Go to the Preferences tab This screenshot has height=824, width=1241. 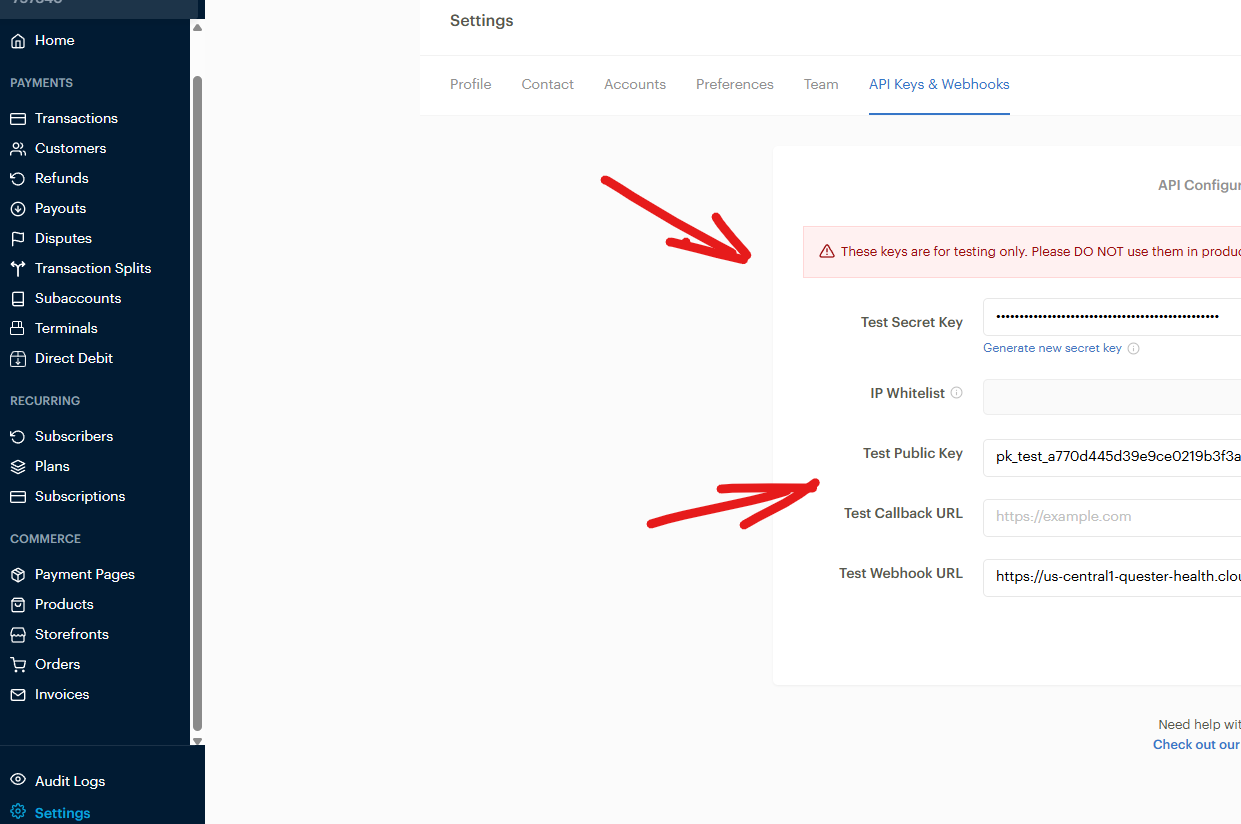pos(734,85)
